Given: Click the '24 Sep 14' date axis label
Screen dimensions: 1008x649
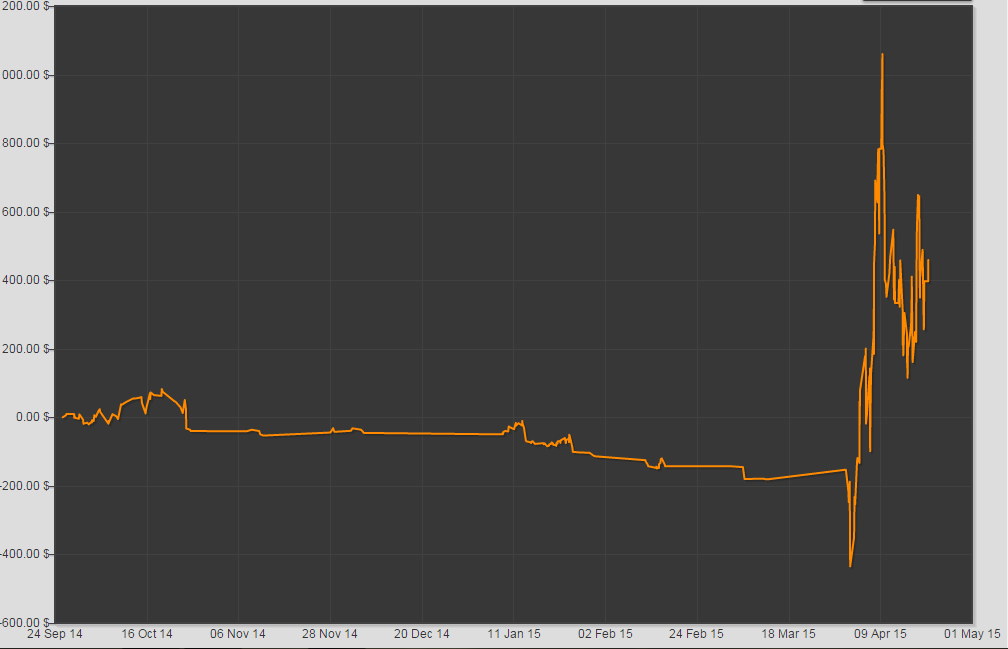Looking at the screenshot, I should (55, 634).
